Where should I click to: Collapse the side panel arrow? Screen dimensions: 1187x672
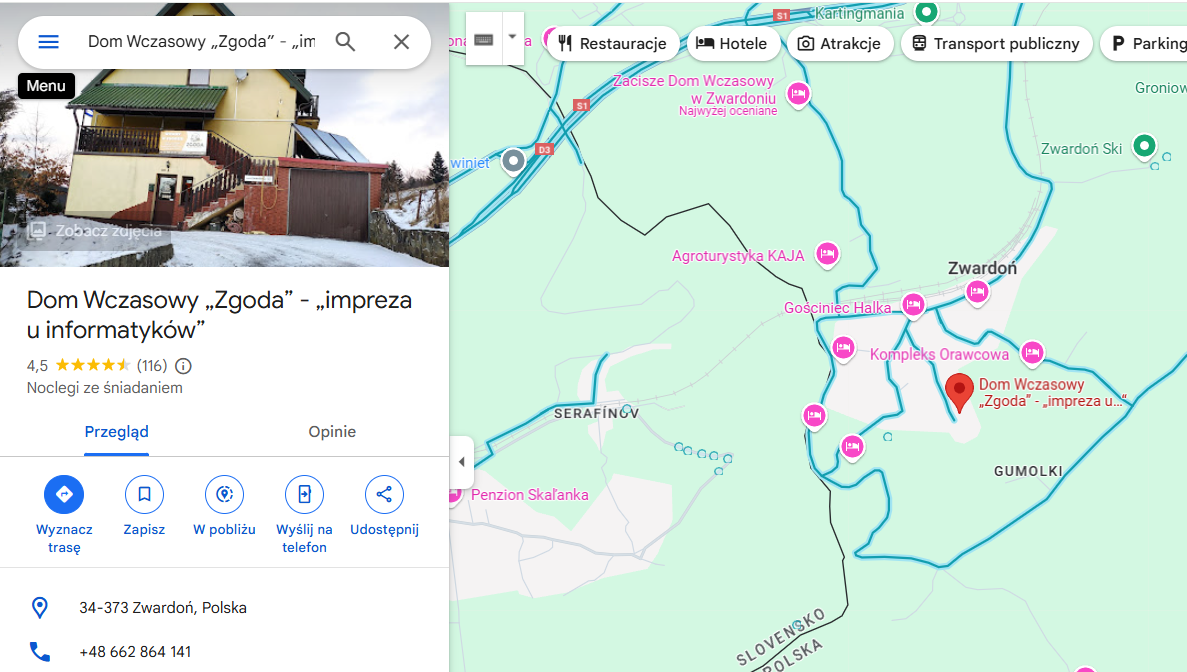click(x=462, y=462)
